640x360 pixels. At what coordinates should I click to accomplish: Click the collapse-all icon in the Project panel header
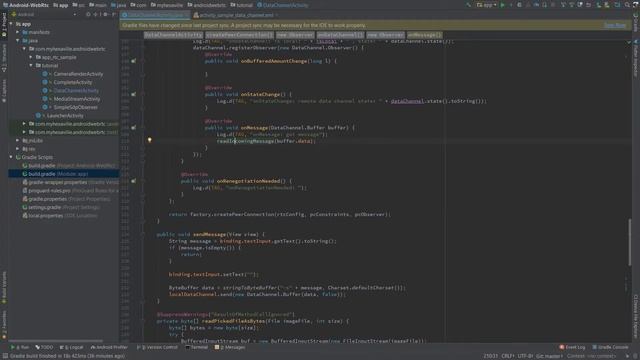[x=96, y=14]
